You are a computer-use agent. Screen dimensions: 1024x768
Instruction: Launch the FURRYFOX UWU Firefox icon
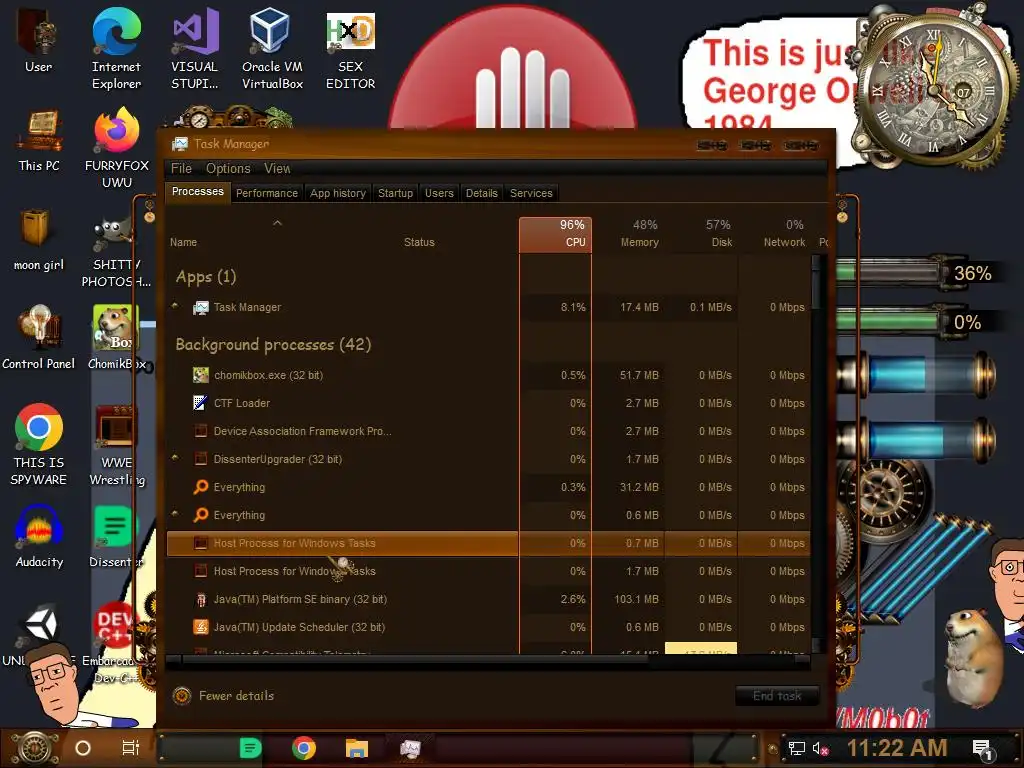[x=117, y=149]
